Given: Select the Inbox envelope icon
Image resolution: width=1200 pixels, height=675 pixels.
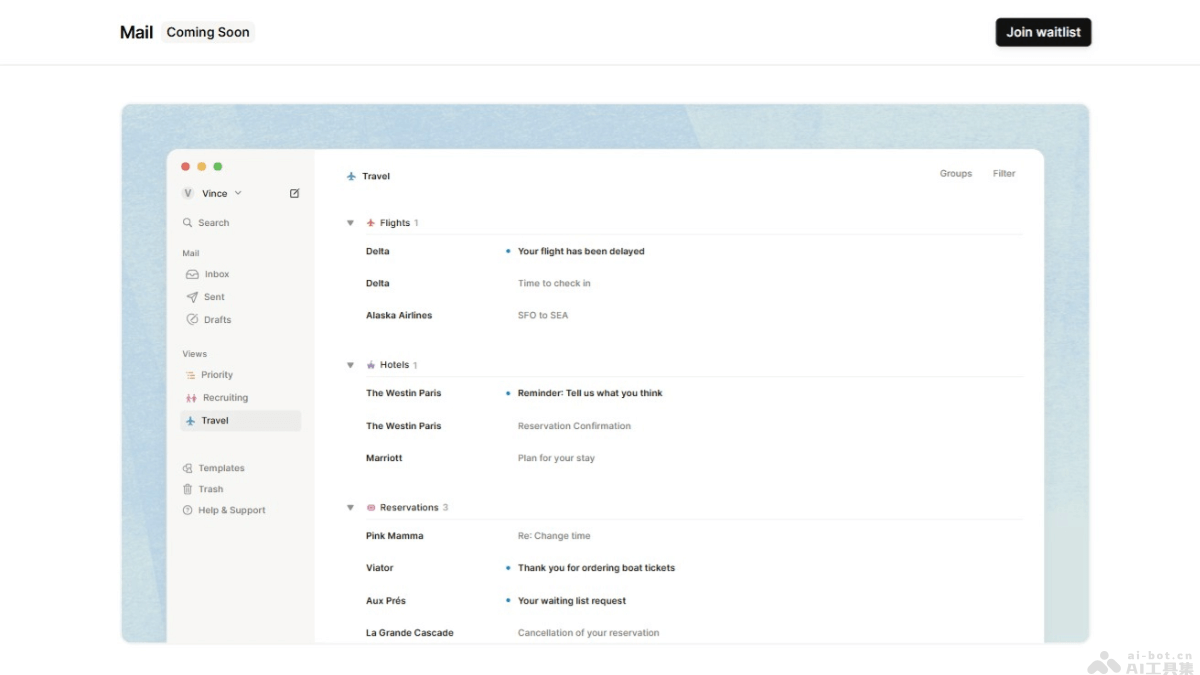Looking at the screenshot, I should click(190, 274).
